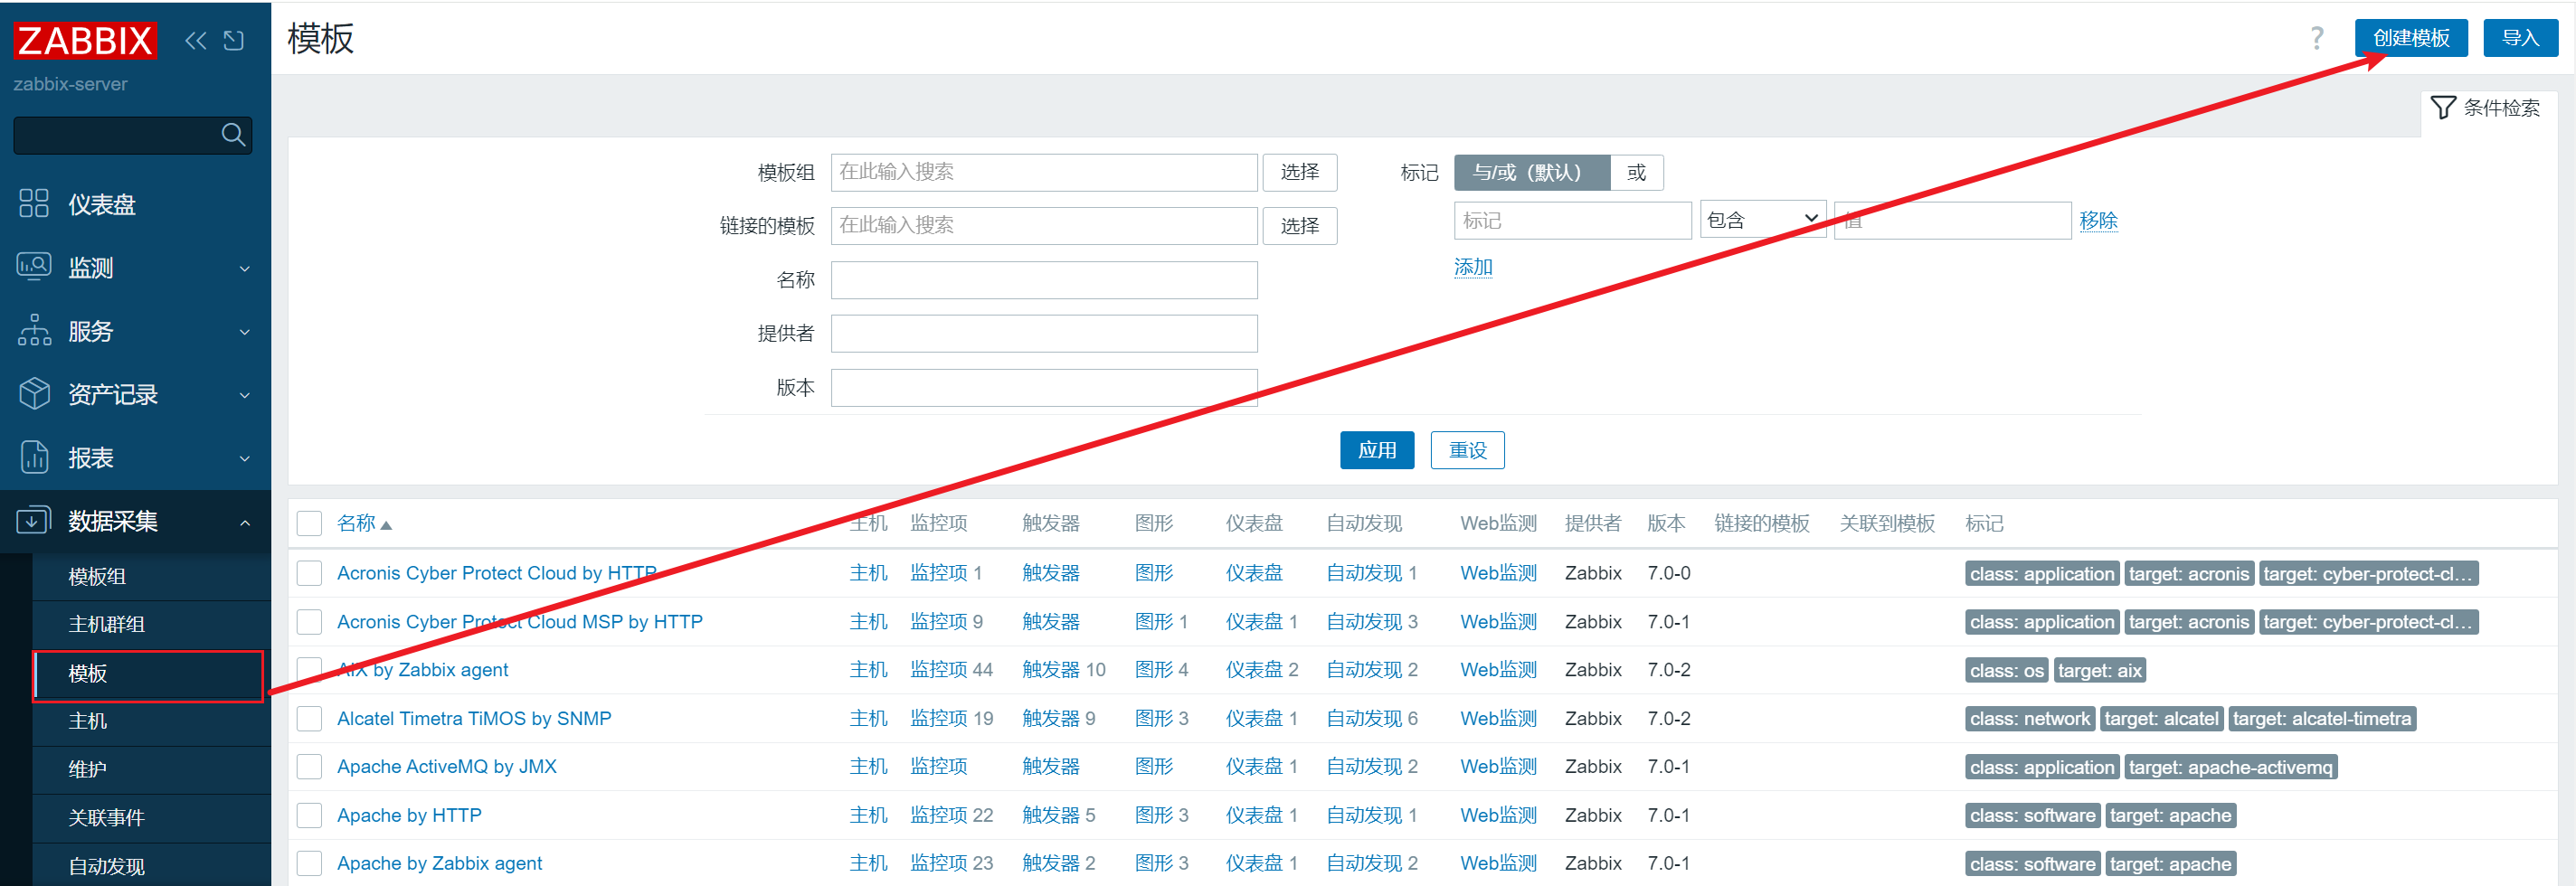Sort by the 名称 column arrow
This screenshot has width=2576, height=886.
(x=386, y=525)
